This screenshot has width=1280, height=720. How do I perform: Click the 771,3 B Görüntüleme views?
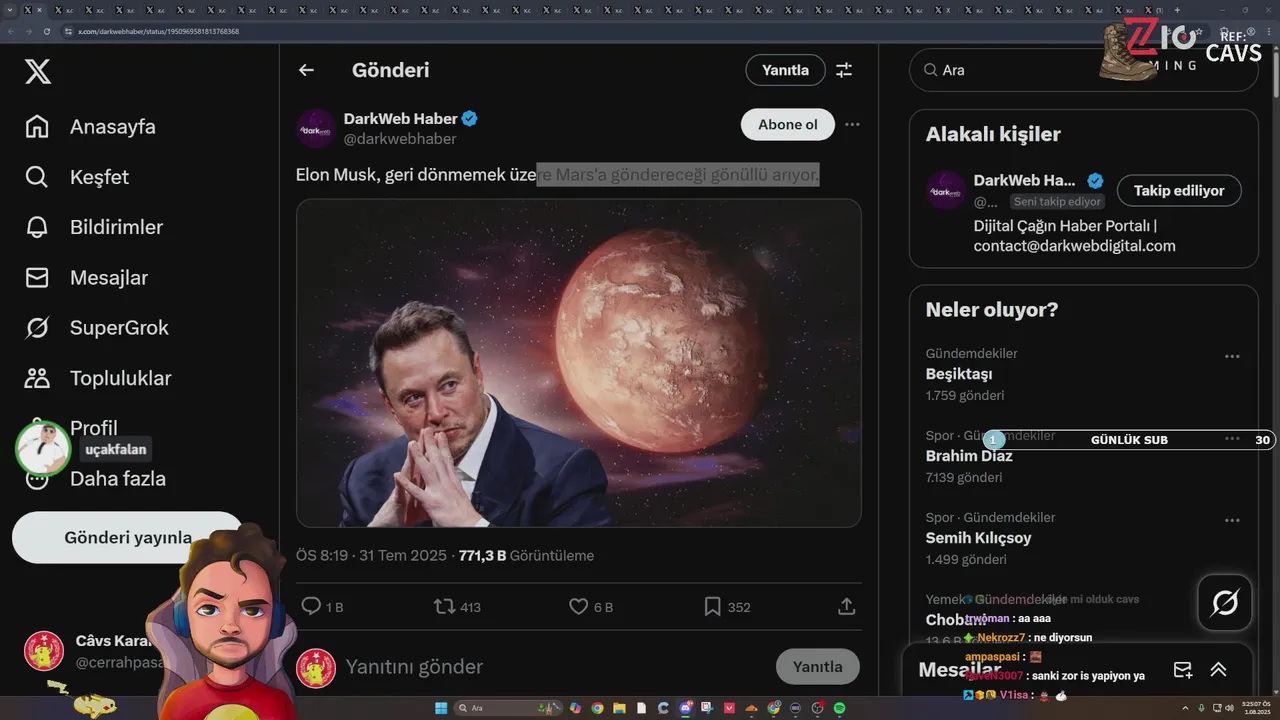[x=526, y=555]
